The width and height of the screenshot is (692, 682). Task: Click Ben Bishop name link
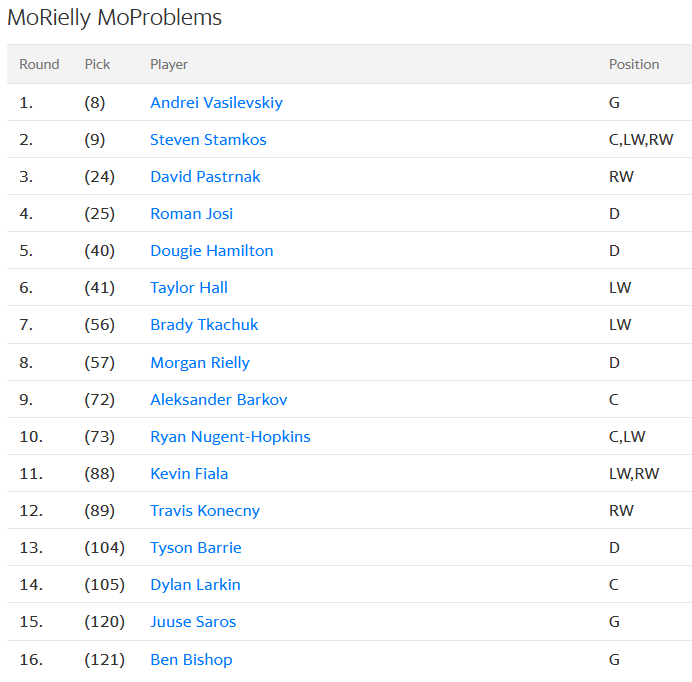point(191,660)
